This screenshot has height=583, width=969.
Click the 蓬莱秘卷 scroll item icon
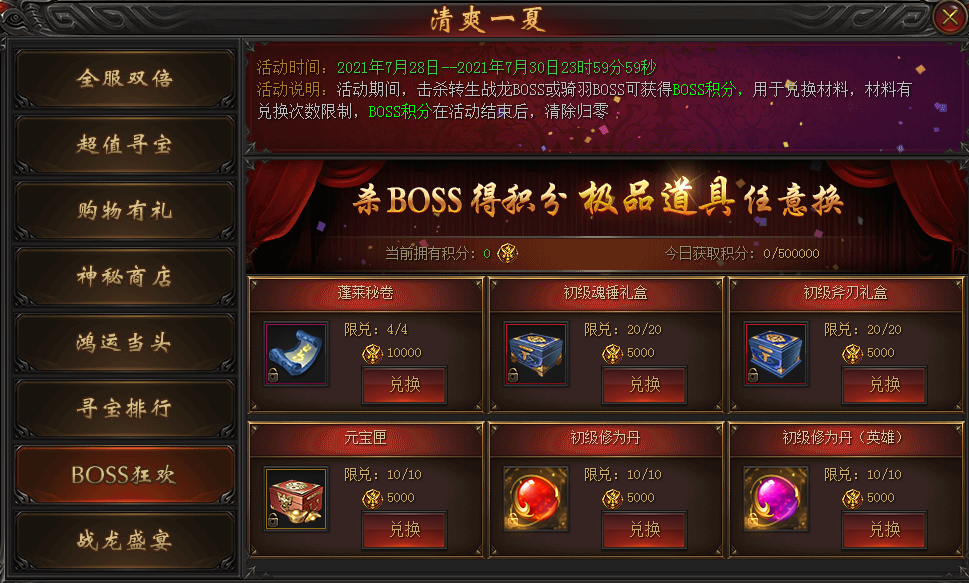[x=296, y=354]
